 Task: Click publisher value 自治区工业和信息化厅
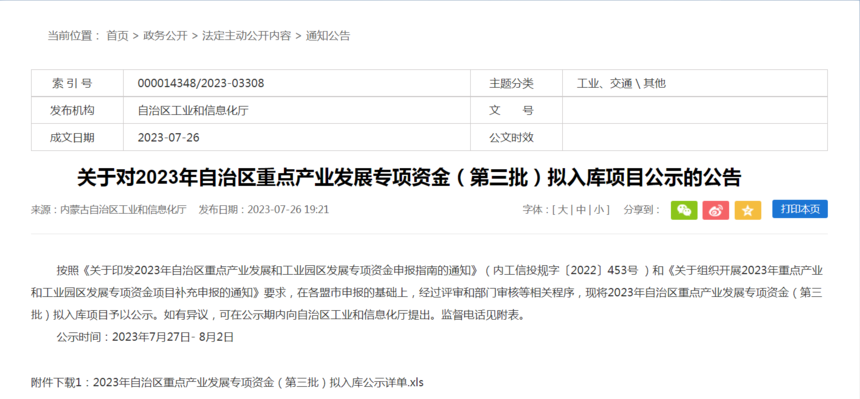[x=193, y=110]
